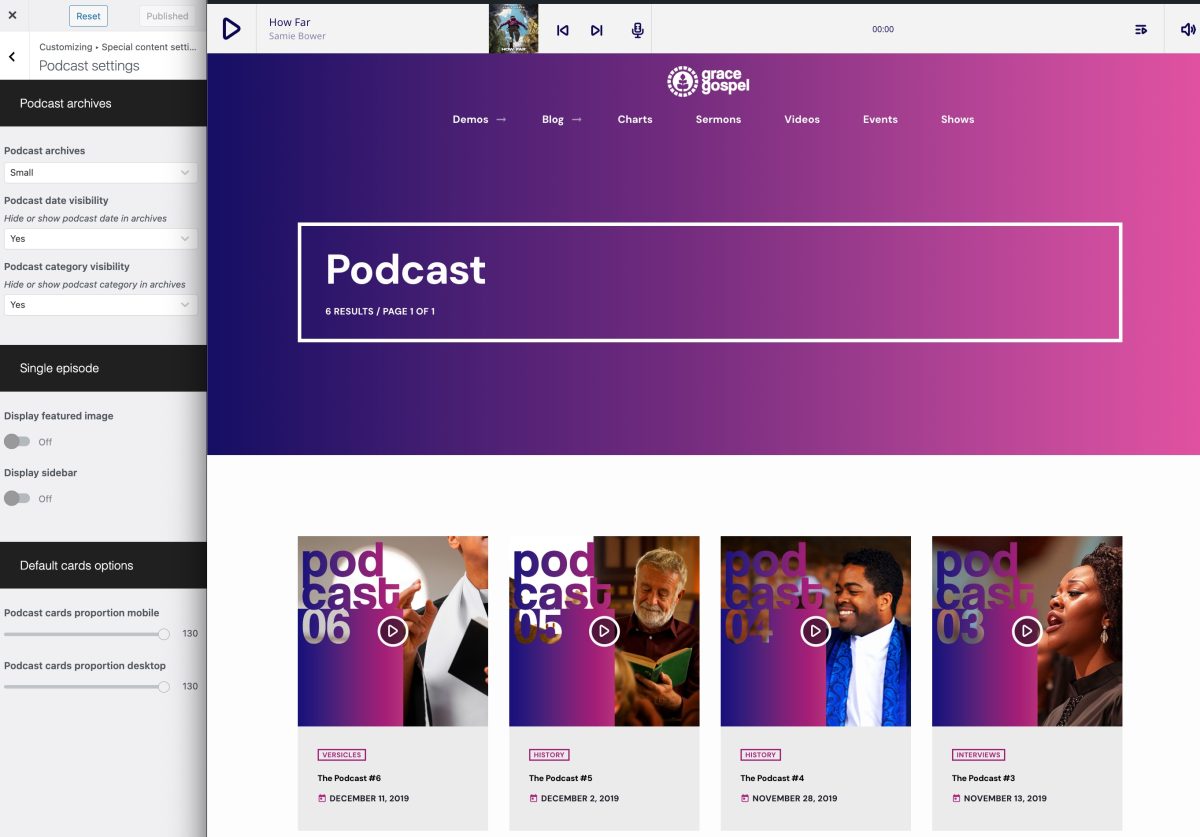1200x837 pixels.
Task: Change Podcast date visibility dropdown
Action: [x=100, y=238]
